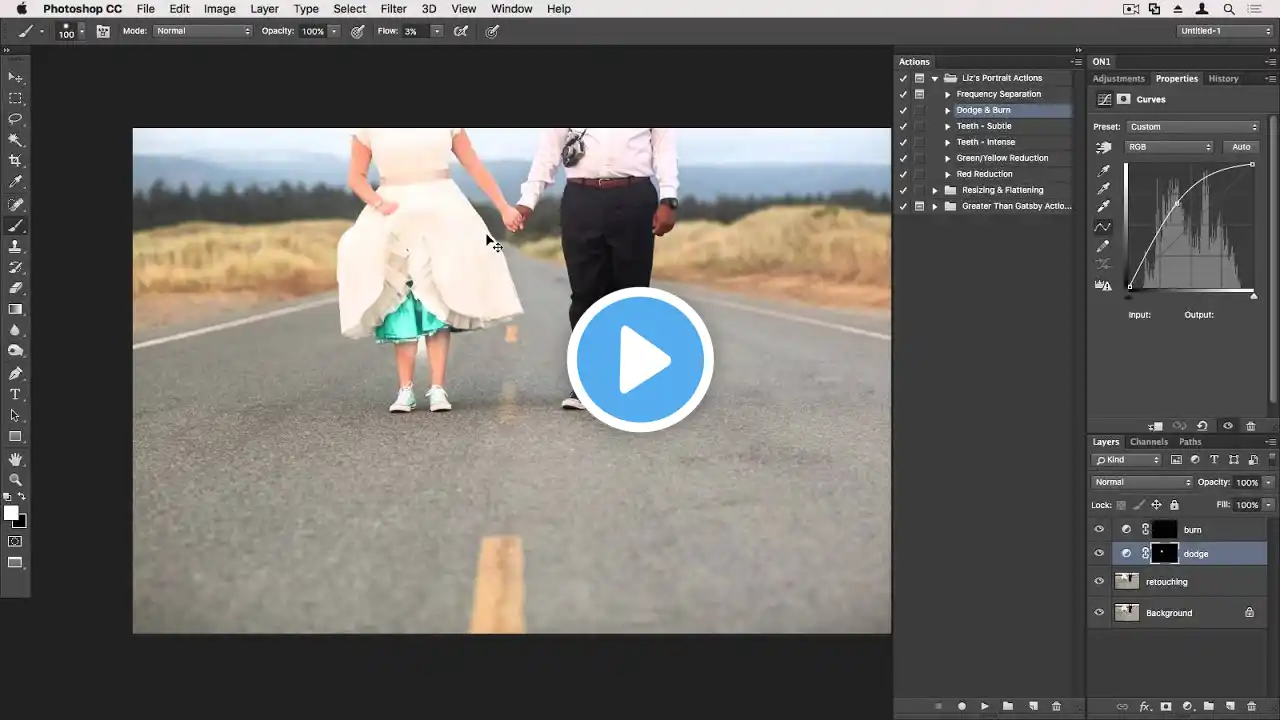Click the white foreground color swatch
1280x720 pixels.
[11, 513]
